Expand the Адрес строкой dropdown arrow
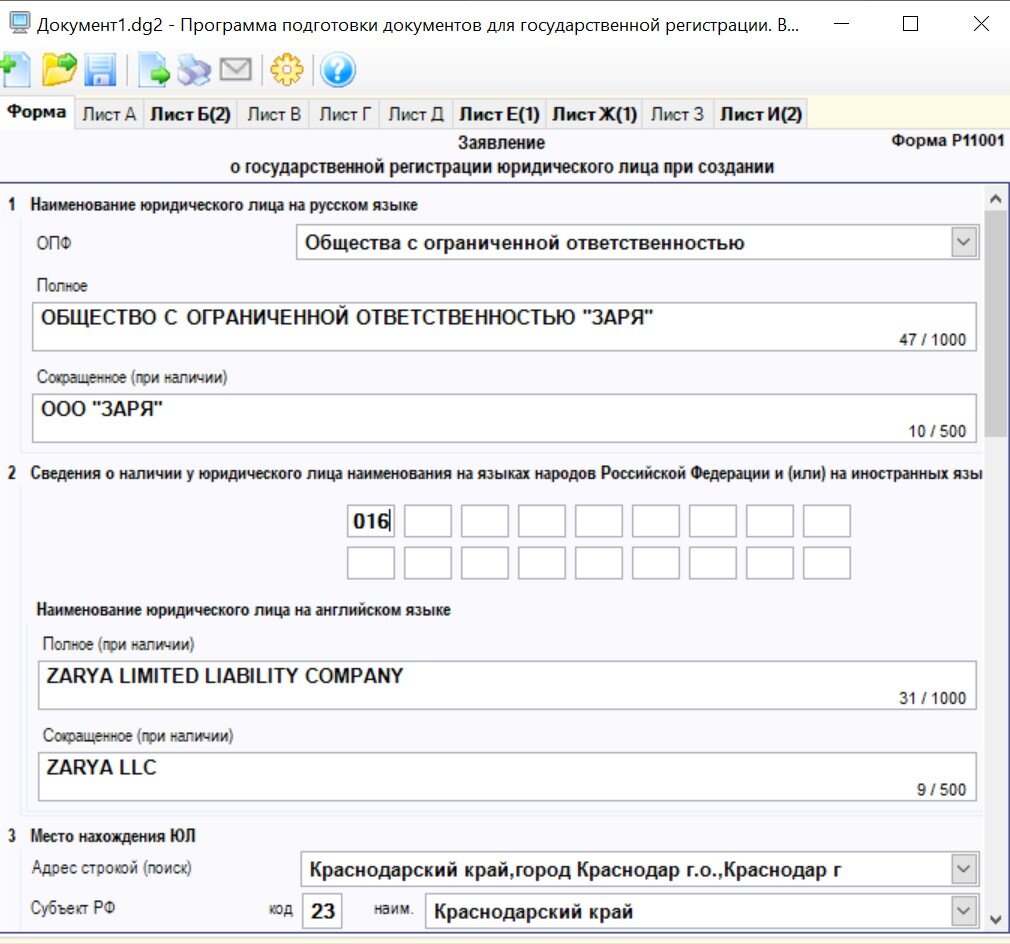1010x944 pixels. (964, 869)
